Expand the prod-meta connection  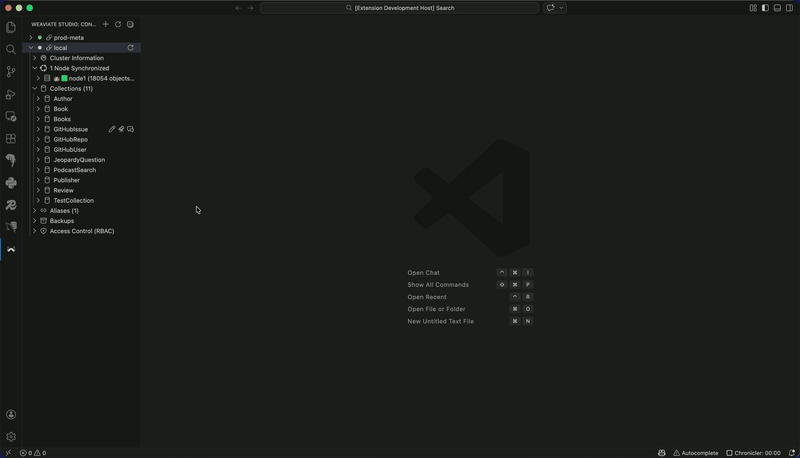click(31, 37)
